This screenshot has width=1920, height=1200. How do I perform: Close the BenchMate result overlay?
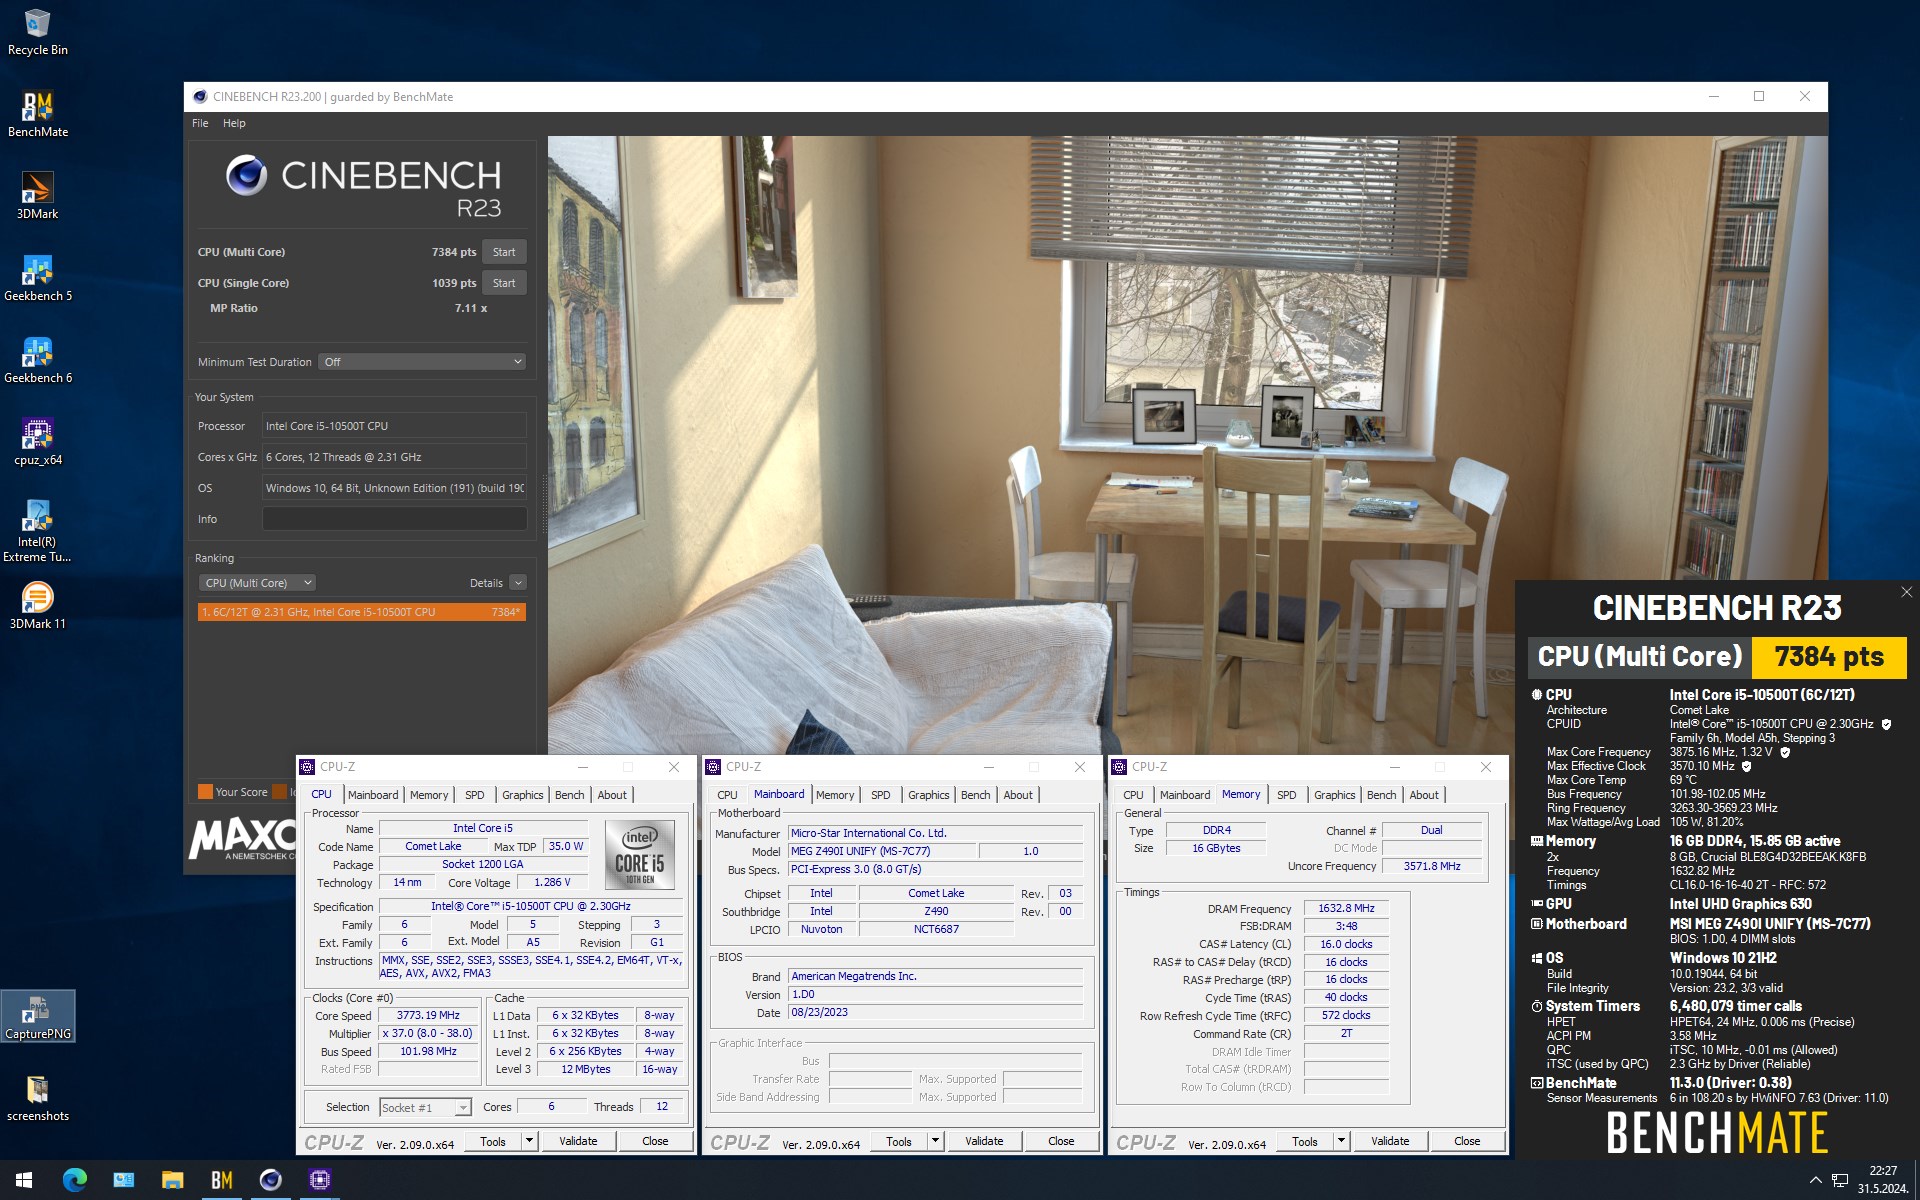(x=1906, y=592)
